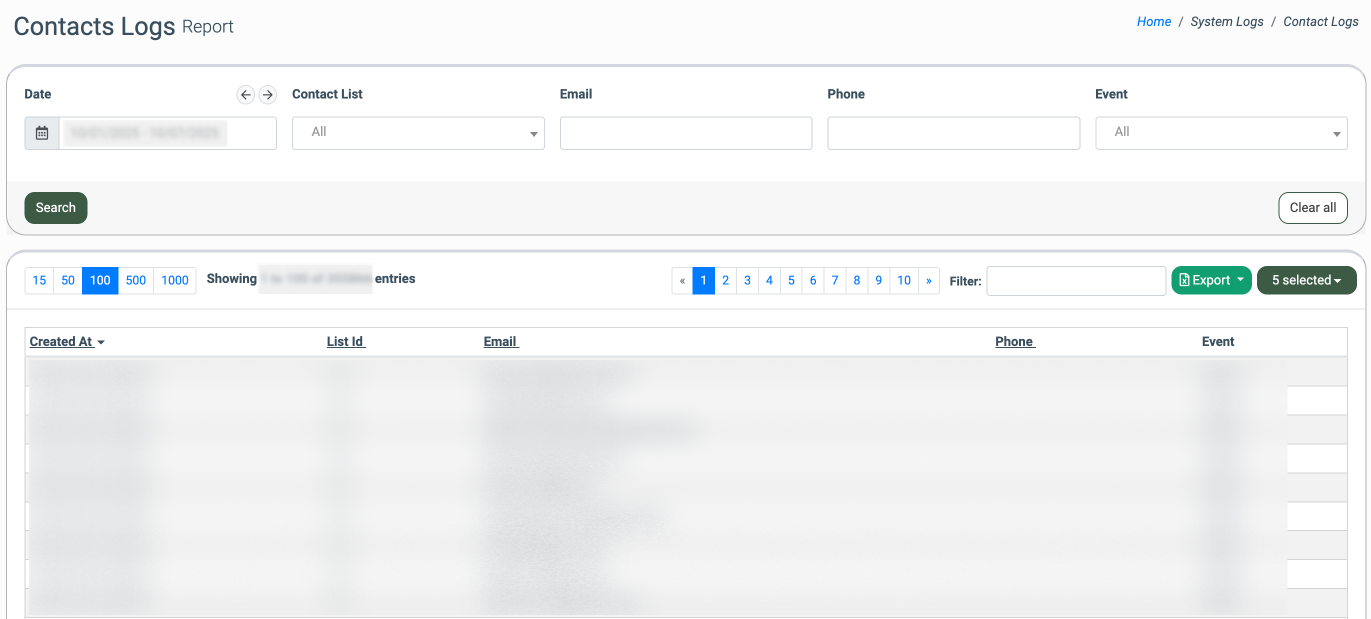
Task: Focus the table Filter text box
Action: (x=1076, y=281)
